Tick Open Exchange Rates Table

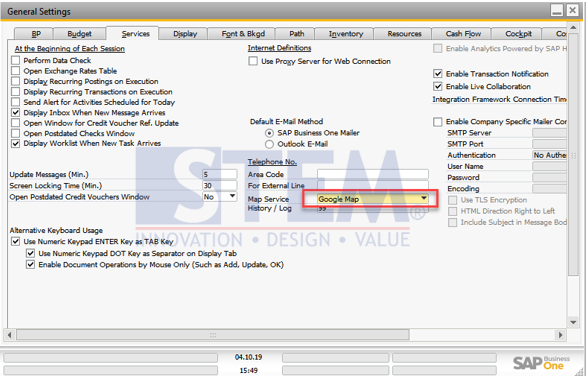point(15,71)
